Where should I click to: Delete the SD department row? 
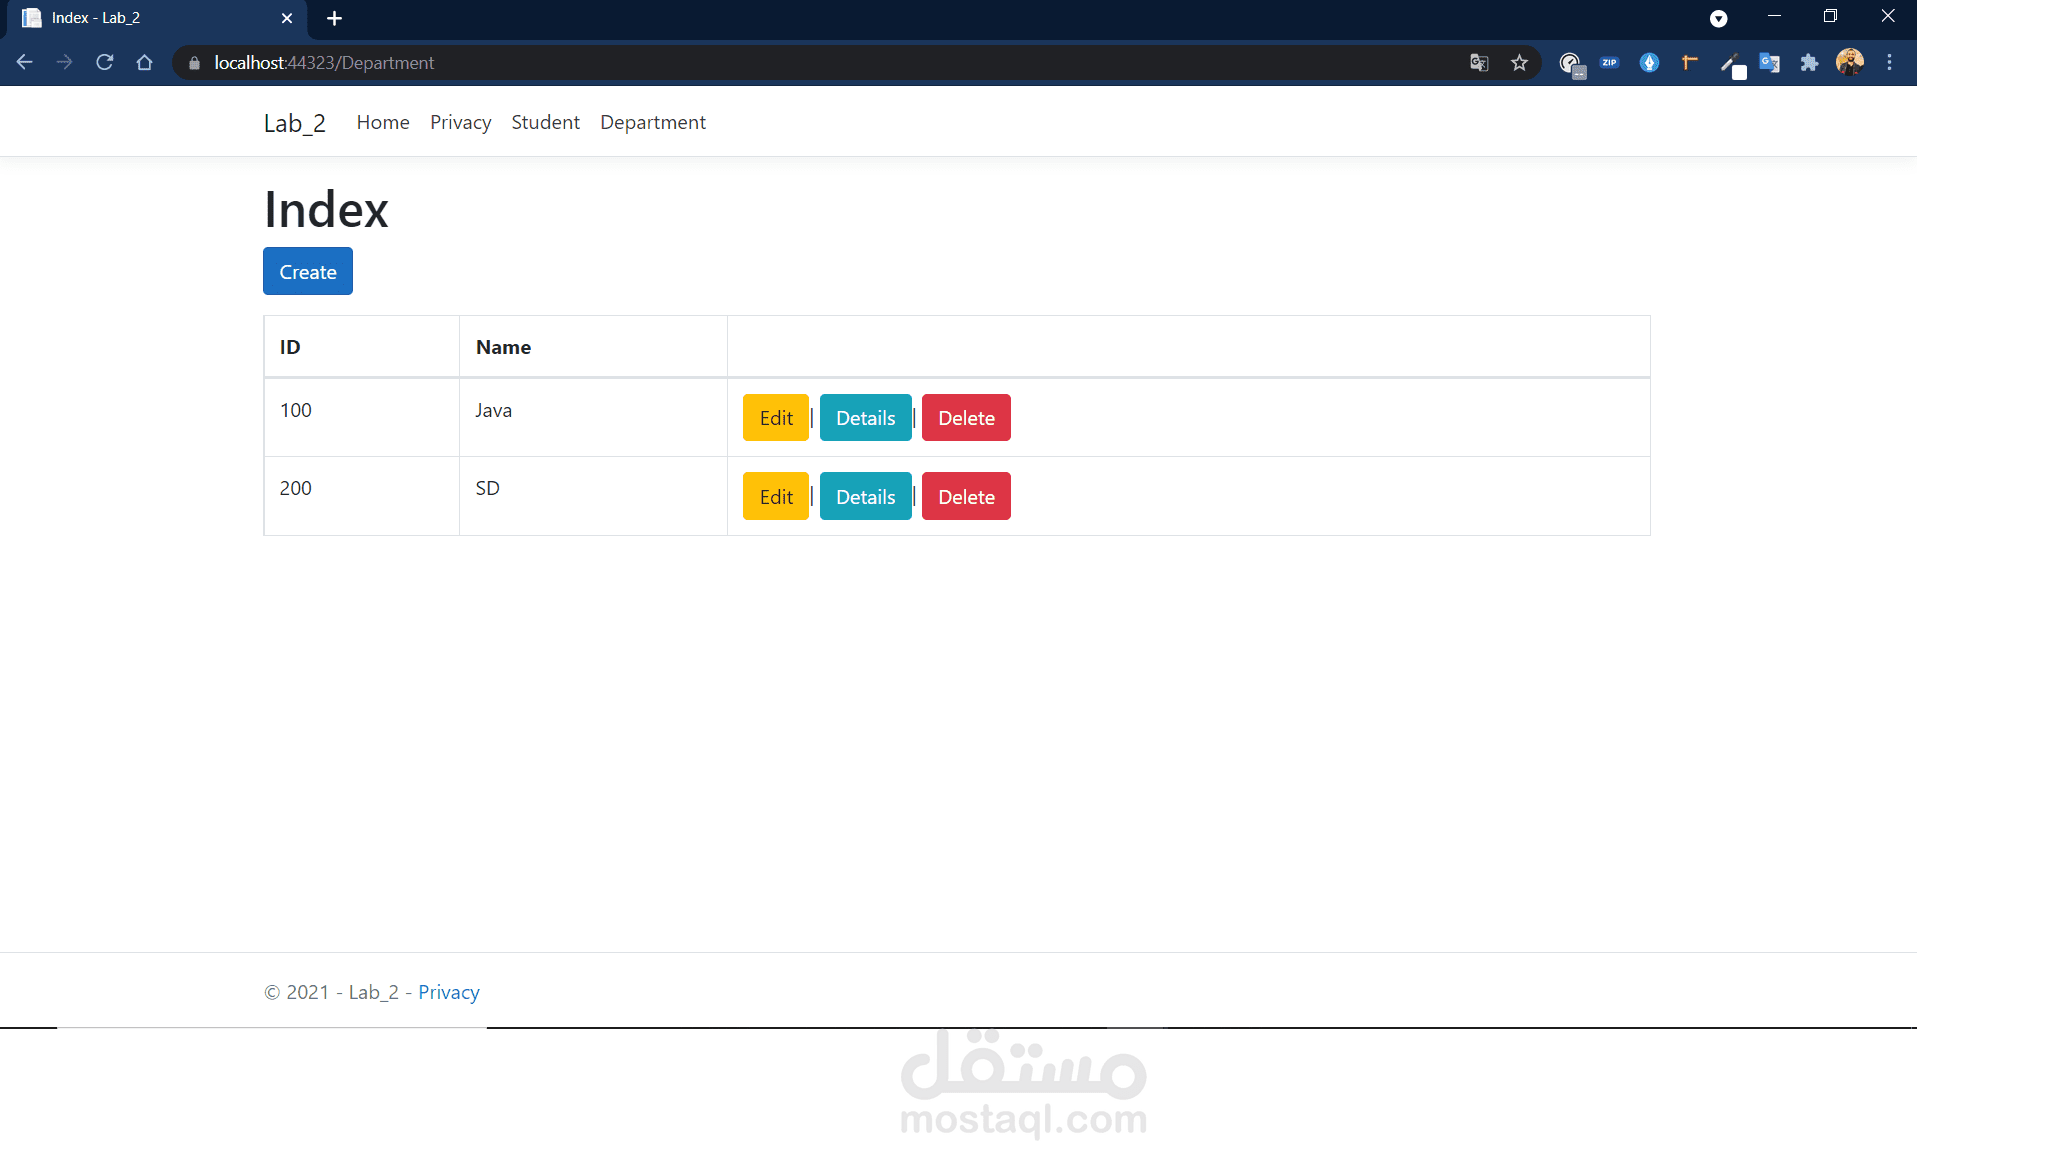(965, 497)
